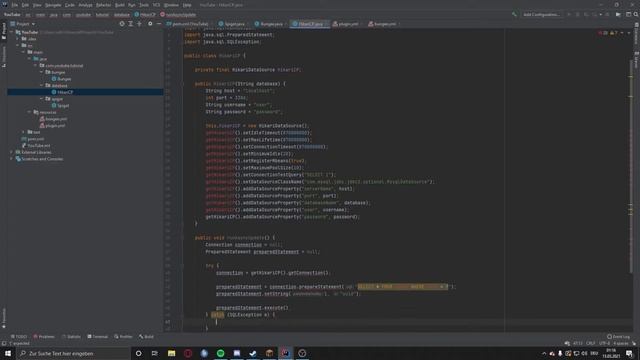Click the Search Everywhere magnifier icon

636,14
